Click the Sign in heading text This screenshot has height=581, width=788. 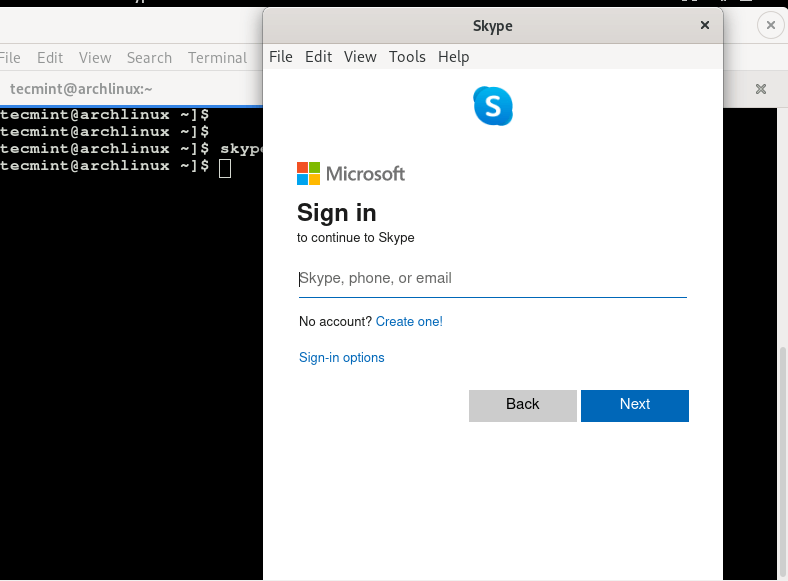pyautogui.click(x=337, y=213)
